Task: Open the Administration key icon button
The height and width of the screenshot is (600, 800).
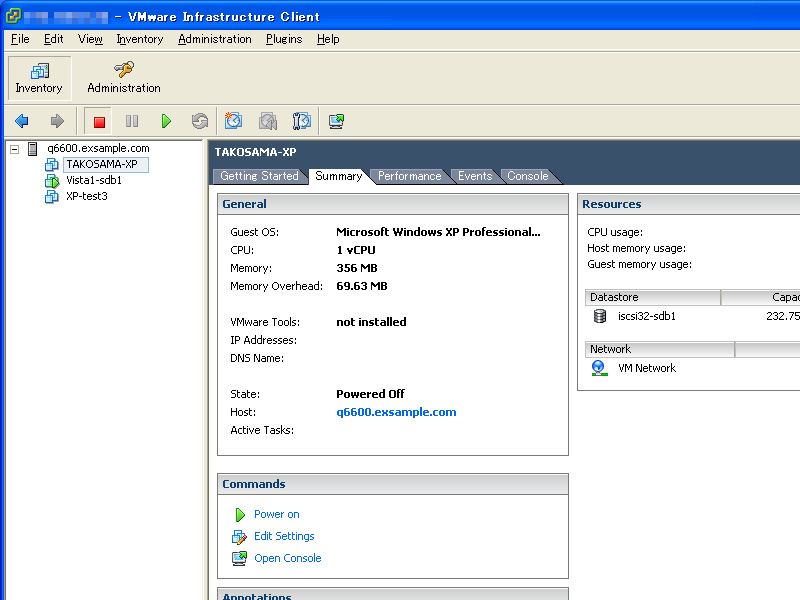Action: [x=123, y=78]
